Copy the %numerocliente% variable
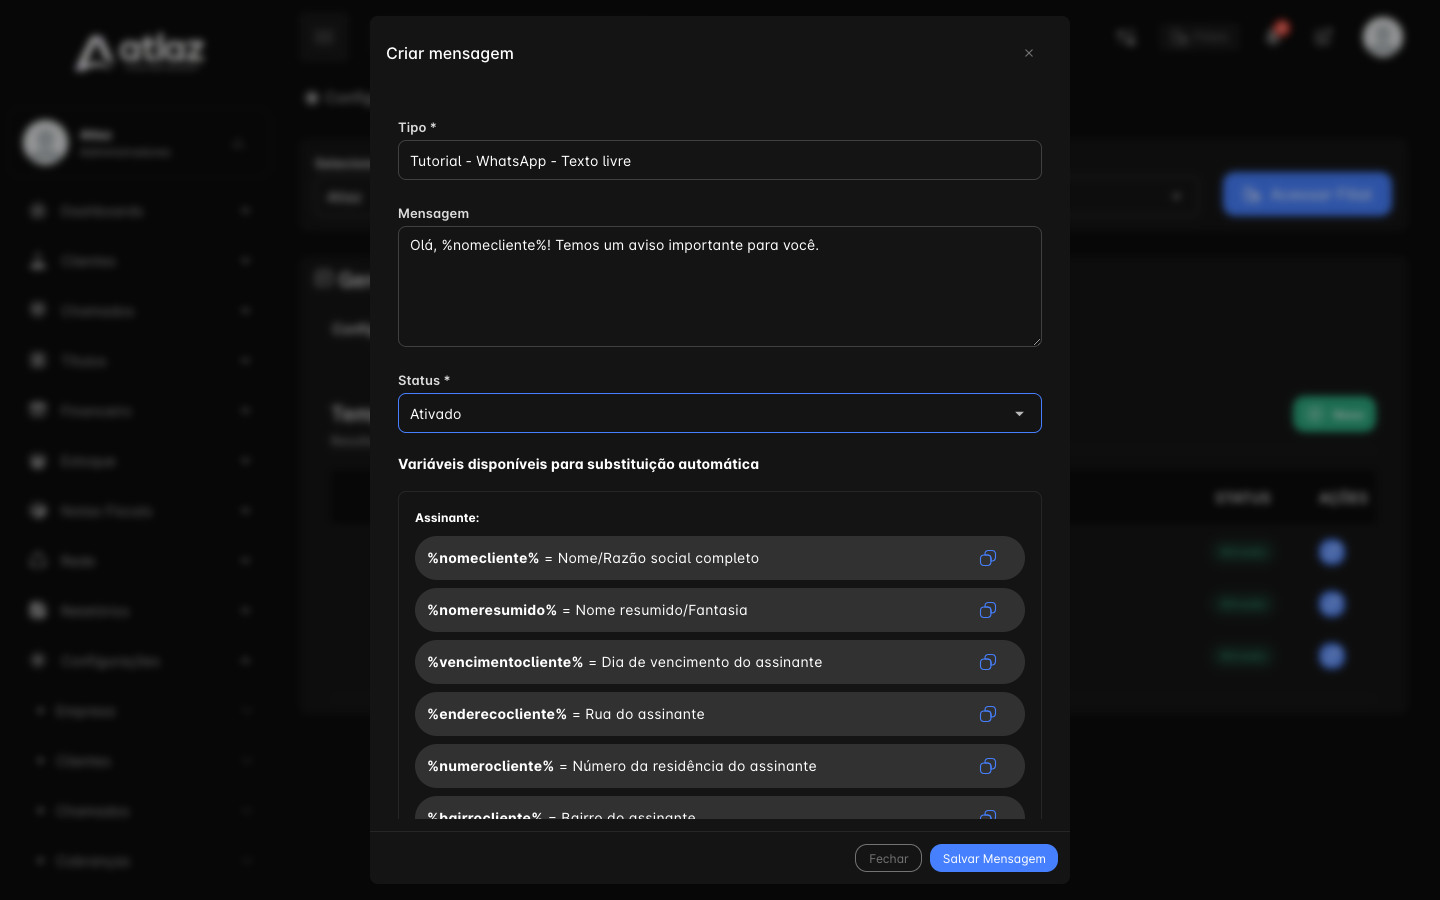This screenshot has height=900, width=1440. click(x=988, y=766)
